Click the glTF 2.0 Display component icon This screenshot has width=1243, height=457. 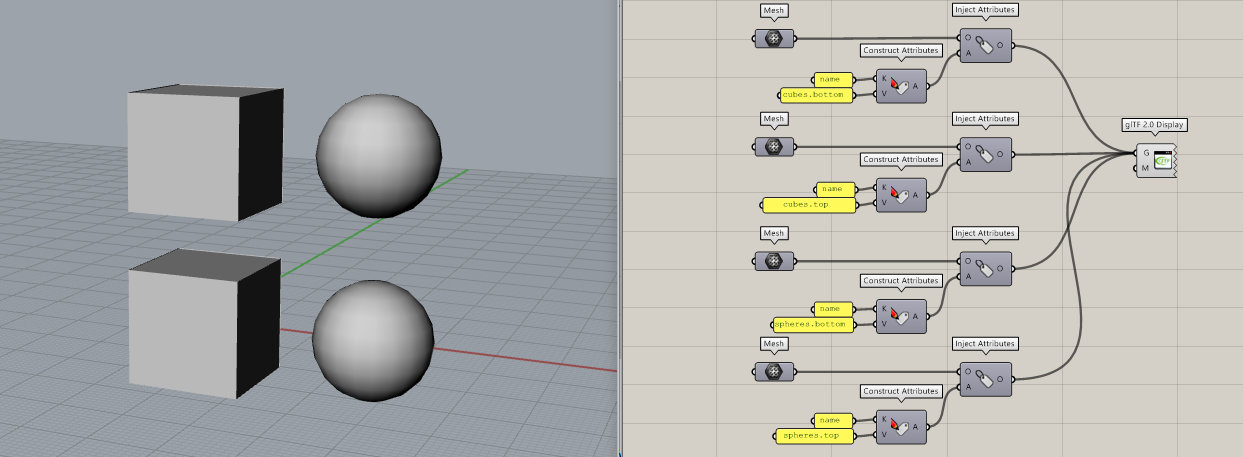[x=1162, y=160]
